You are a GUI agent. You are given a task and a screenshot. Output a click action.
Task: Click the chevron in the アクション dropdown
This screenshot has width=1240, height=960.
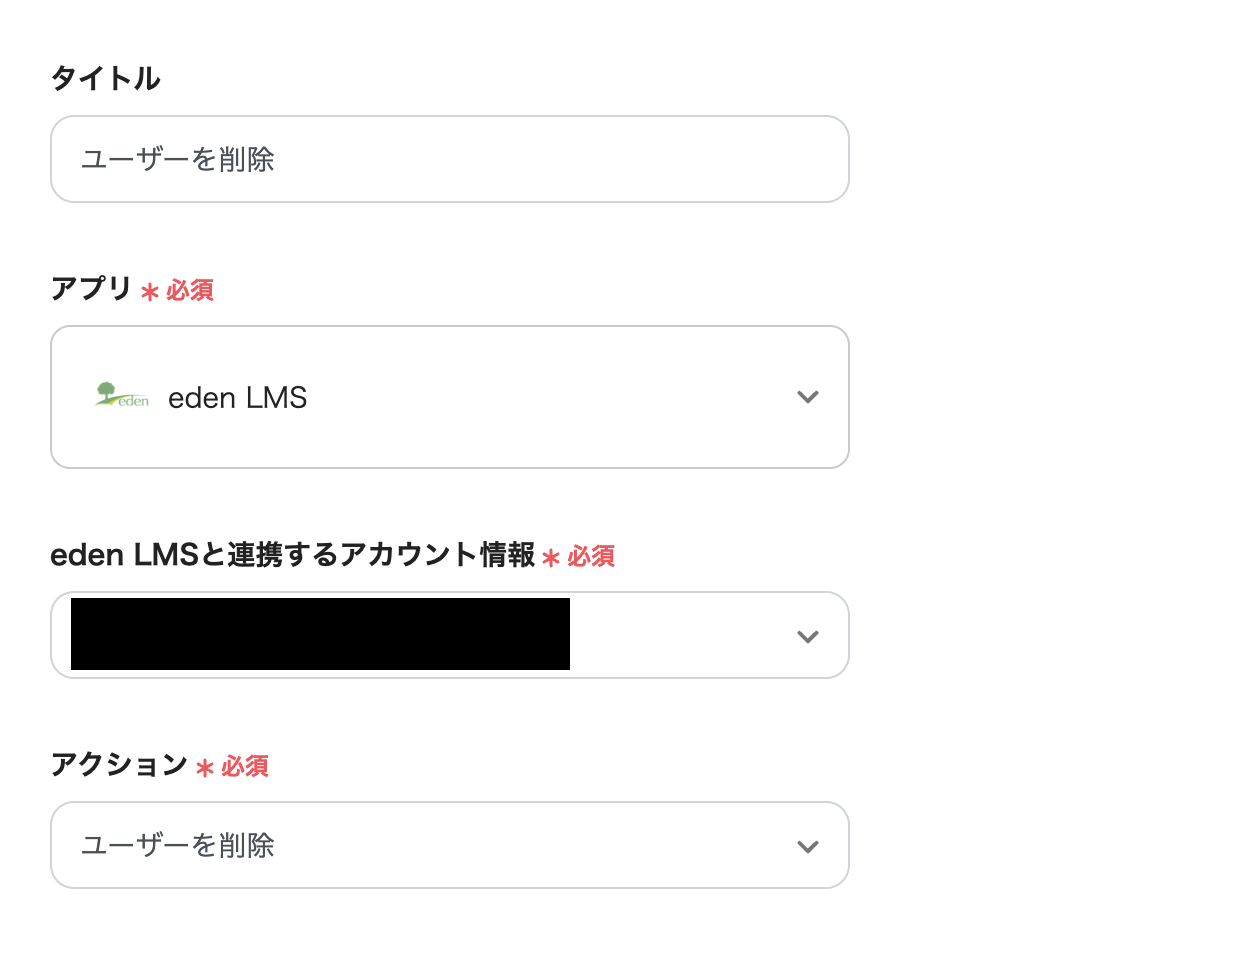[808, 846]
